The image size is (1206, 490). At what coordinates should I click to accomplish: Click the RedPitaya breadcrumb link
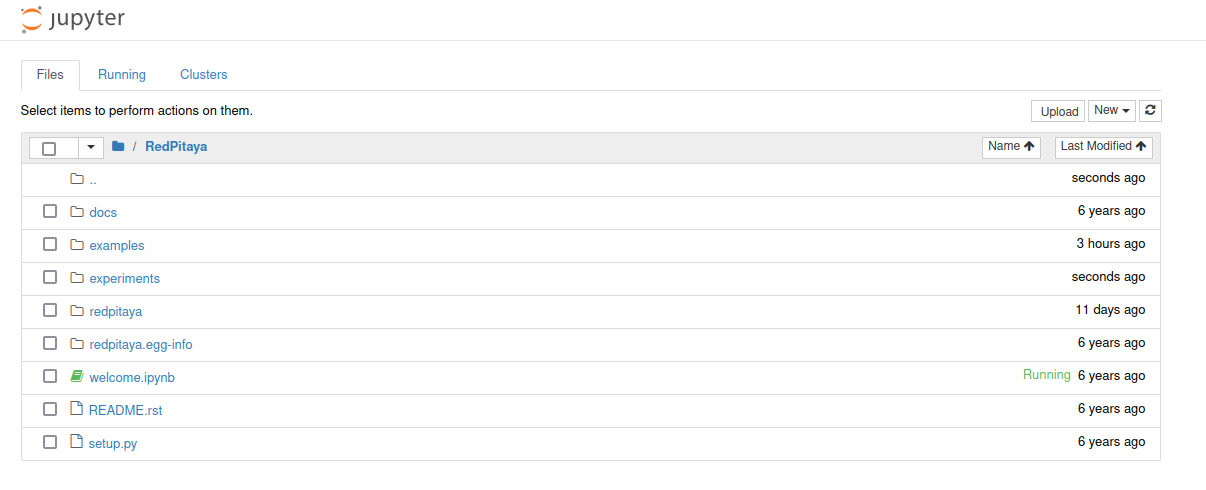point(176,147)
